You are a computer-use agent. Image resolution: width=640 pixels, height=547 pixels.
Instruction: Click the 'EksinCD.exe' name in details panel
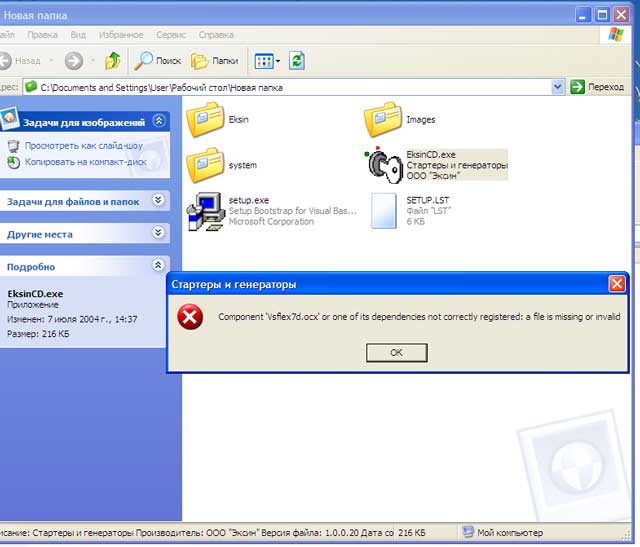[35, 294]
